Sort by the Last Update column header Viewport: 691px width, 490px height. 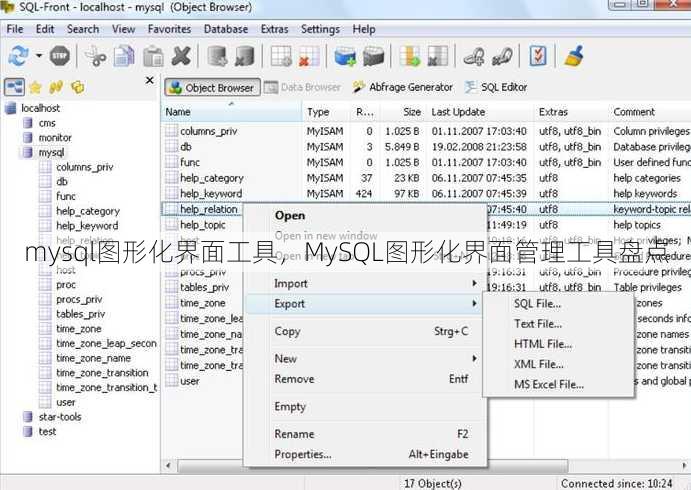[x=480, y=112]
